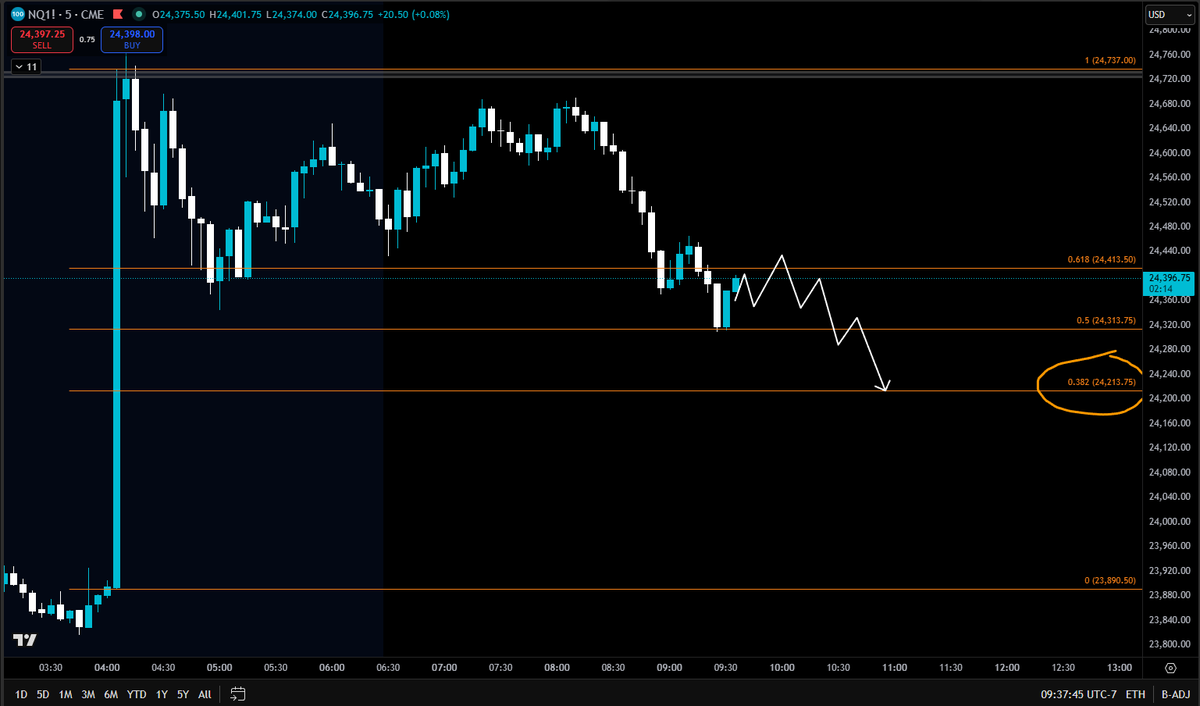Click the 11:00 time axis label
The height and width of the screenshot is (706, 1200).
(895, 667)
